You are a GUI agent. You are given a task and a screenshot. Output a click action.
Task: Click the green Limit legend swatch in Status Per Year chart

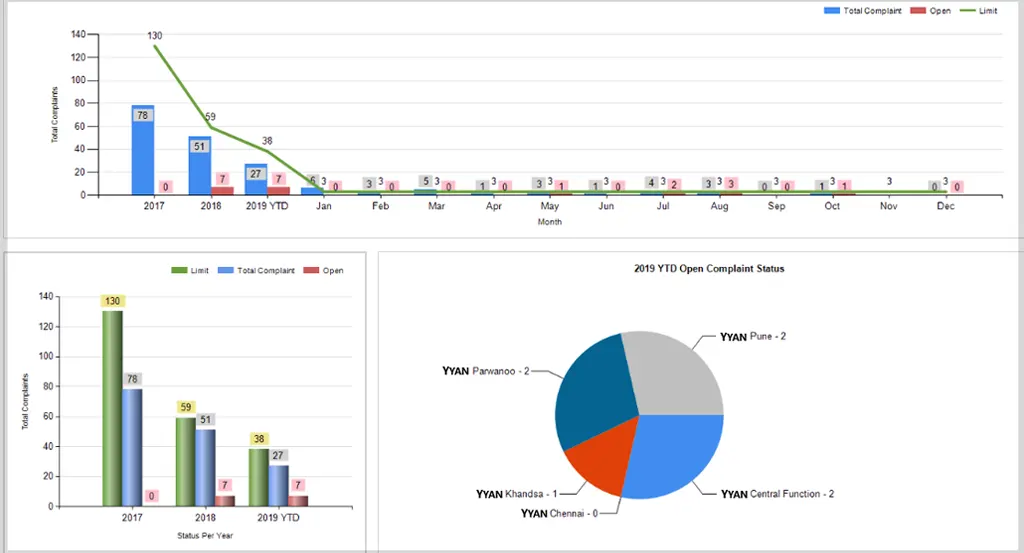pyautogui.click(x=180, y=270)
